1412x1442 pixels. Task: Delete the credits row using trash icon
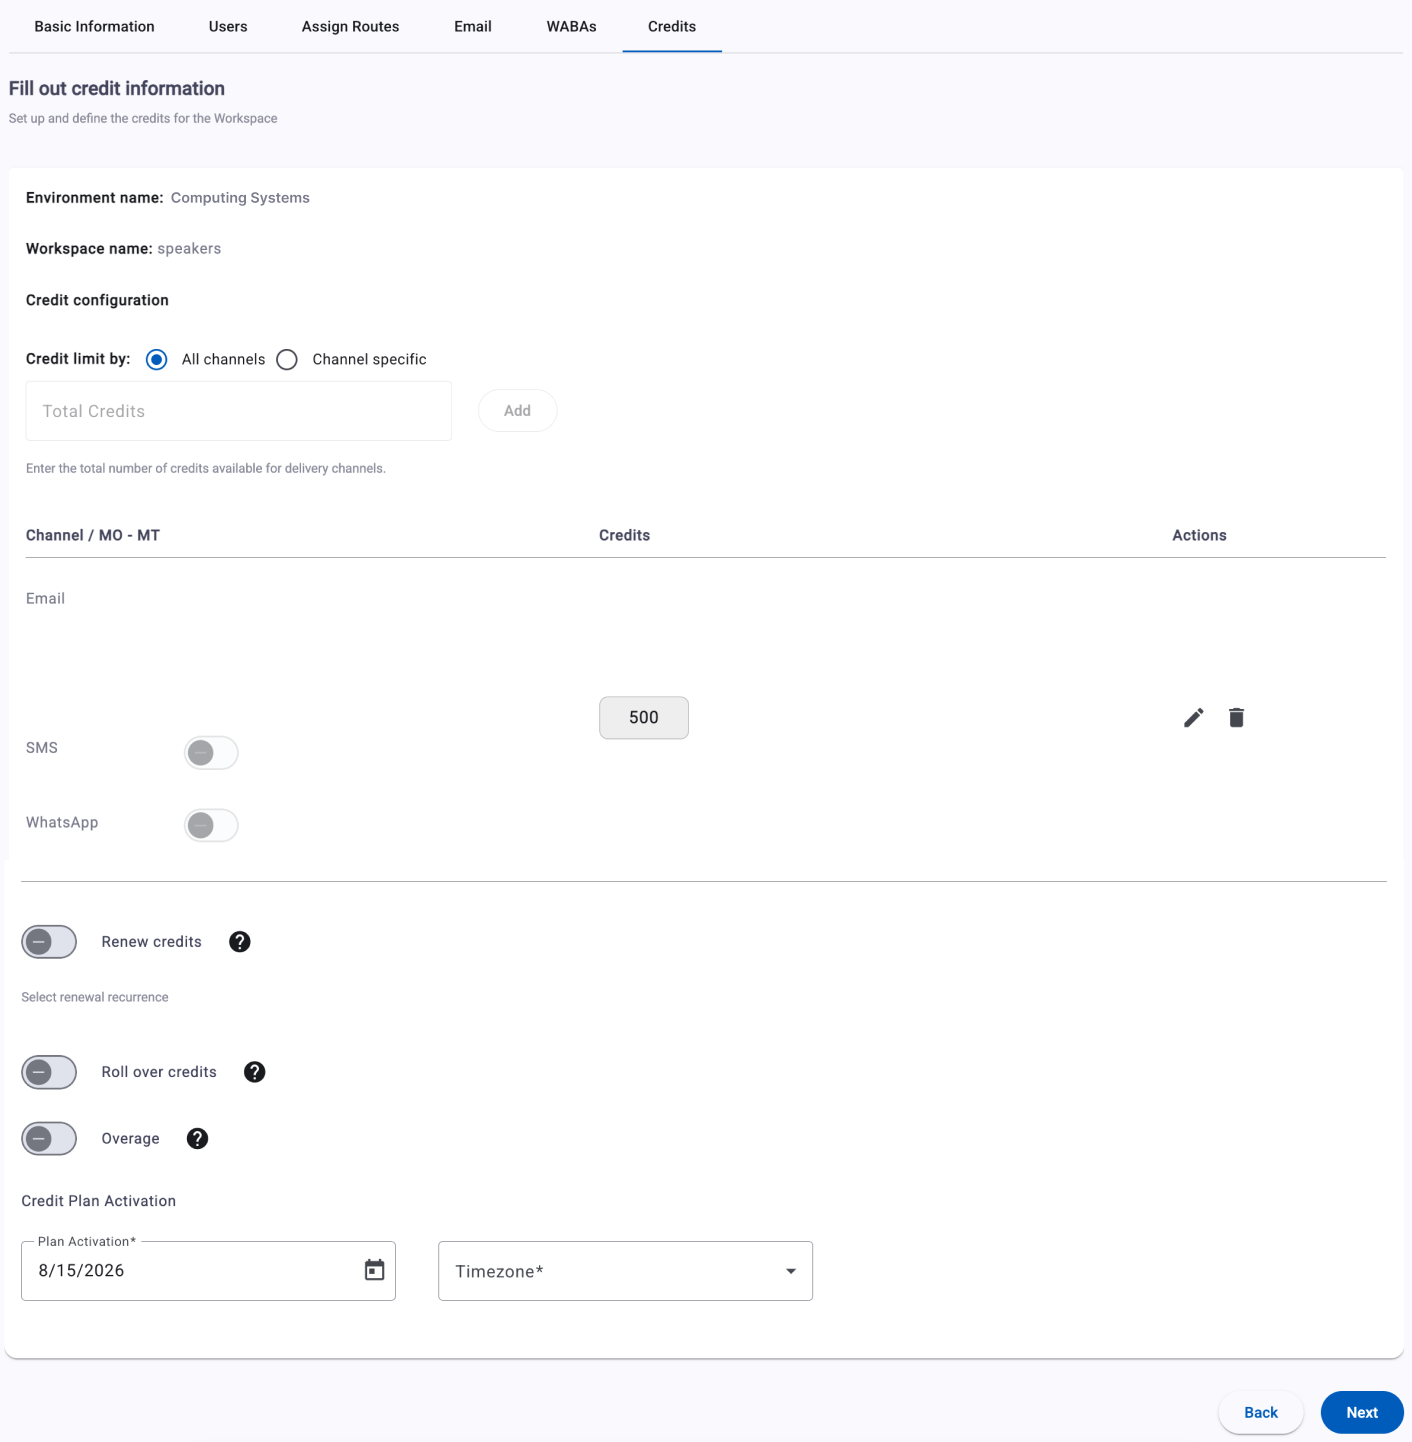coord(1236,718)
